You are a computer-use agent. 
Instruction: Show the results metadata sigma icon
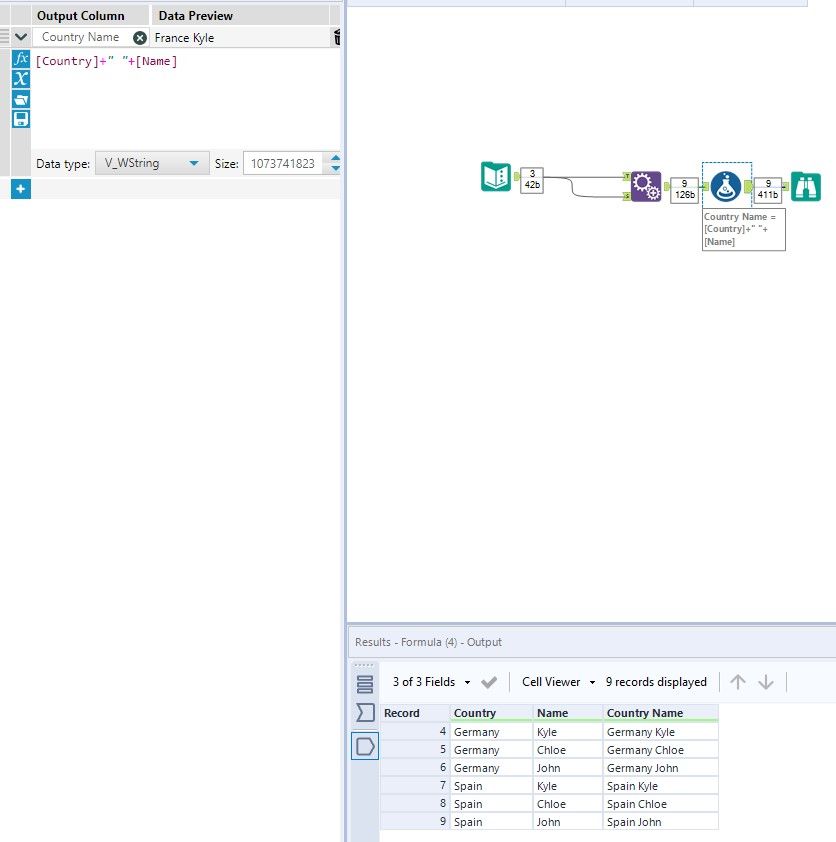click(365, 713)
